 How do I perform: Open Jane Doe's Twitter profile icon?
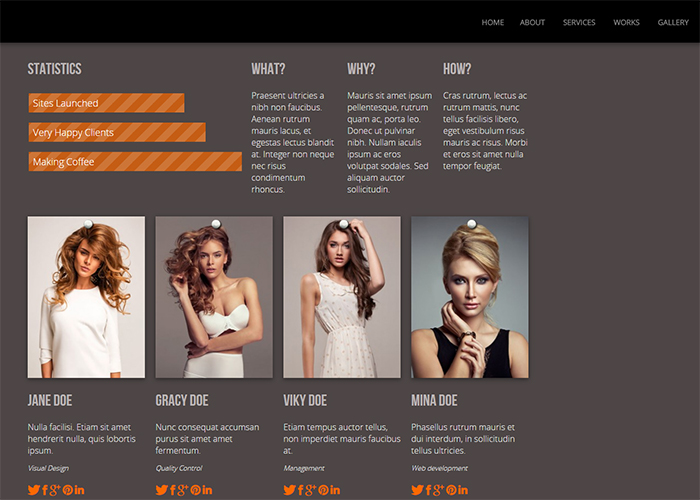tap(34, 490)
